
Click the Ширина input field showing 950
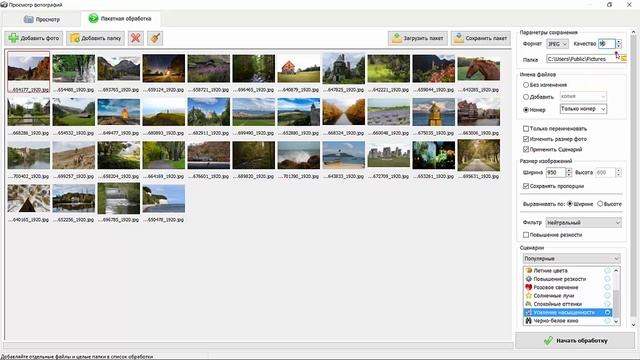(x=556, y=173)
